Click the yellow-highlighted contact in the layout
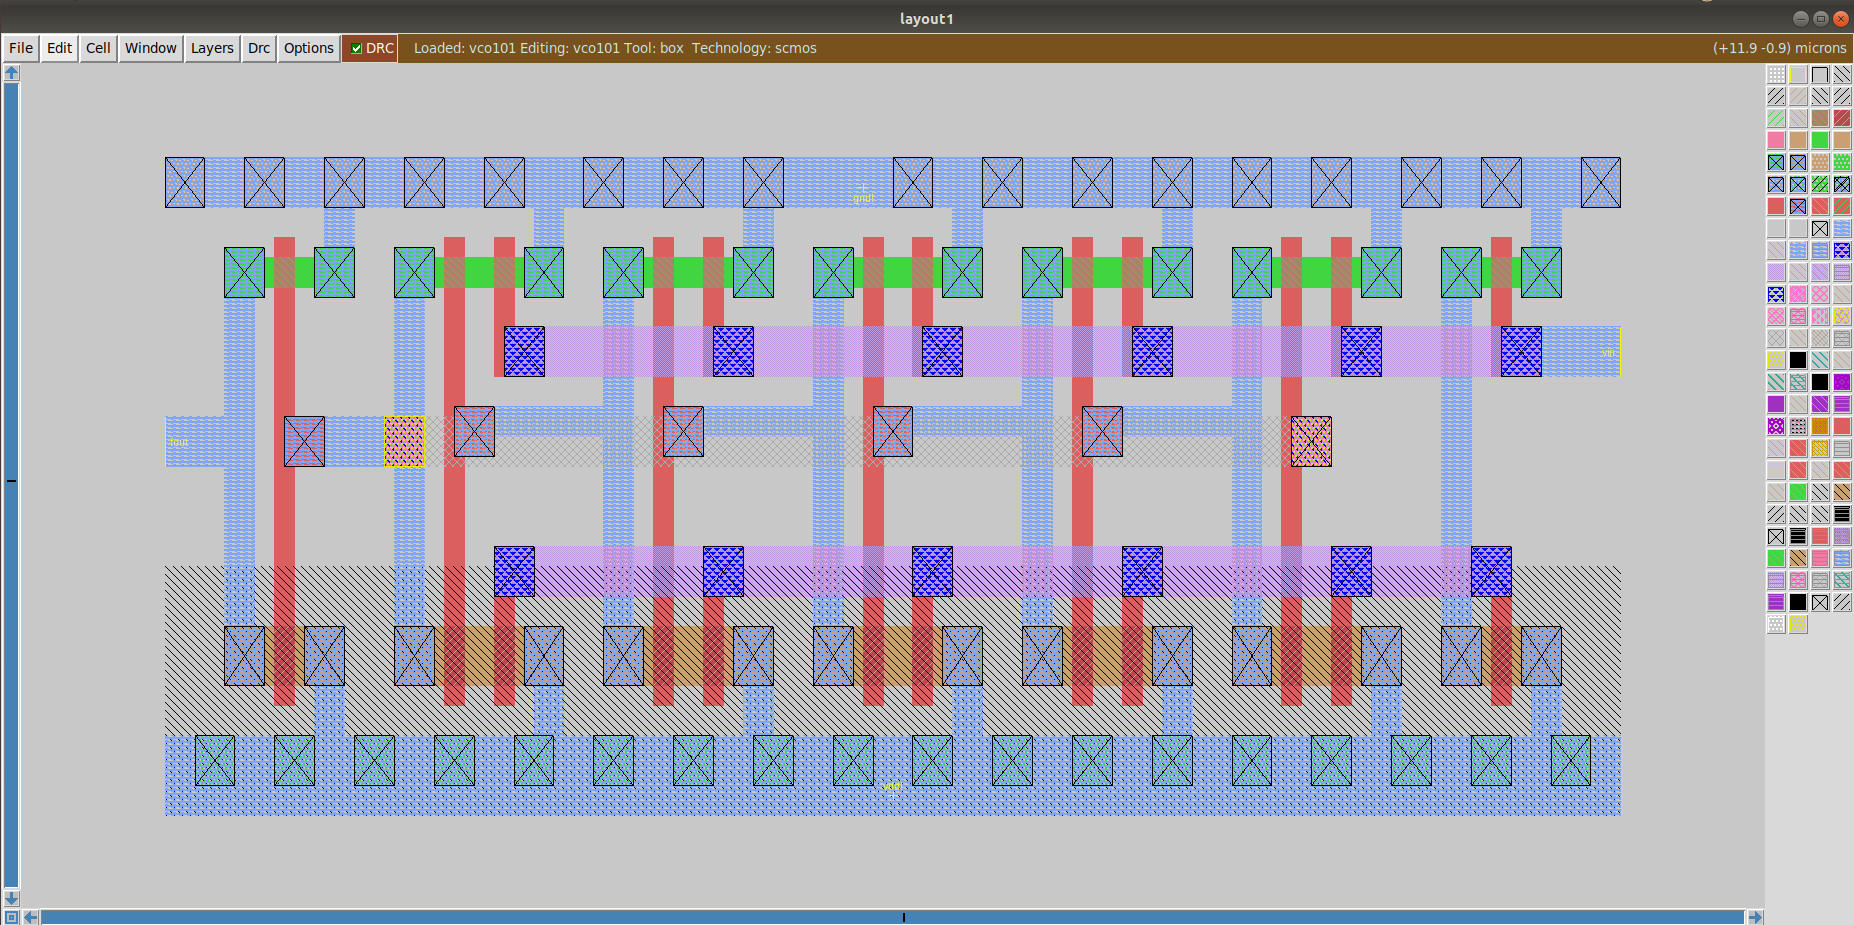Screen dimensions: 1854x925 pyautogui.click(x=404, y=441)
